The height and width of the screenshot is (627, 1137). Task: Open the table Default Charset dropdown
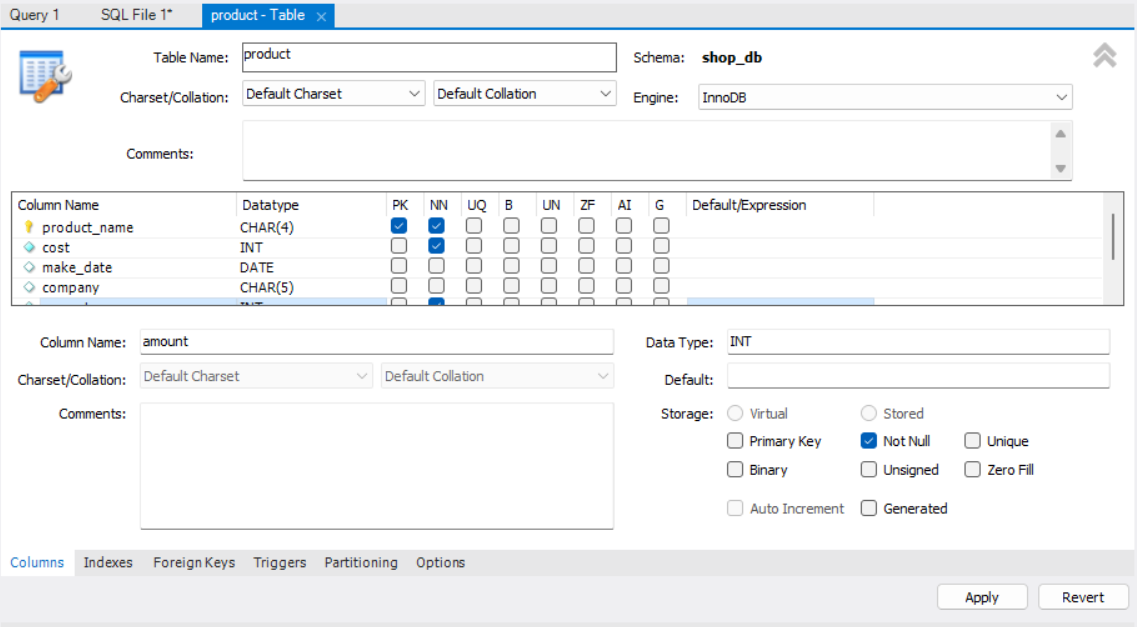click(x=334, y=94)
